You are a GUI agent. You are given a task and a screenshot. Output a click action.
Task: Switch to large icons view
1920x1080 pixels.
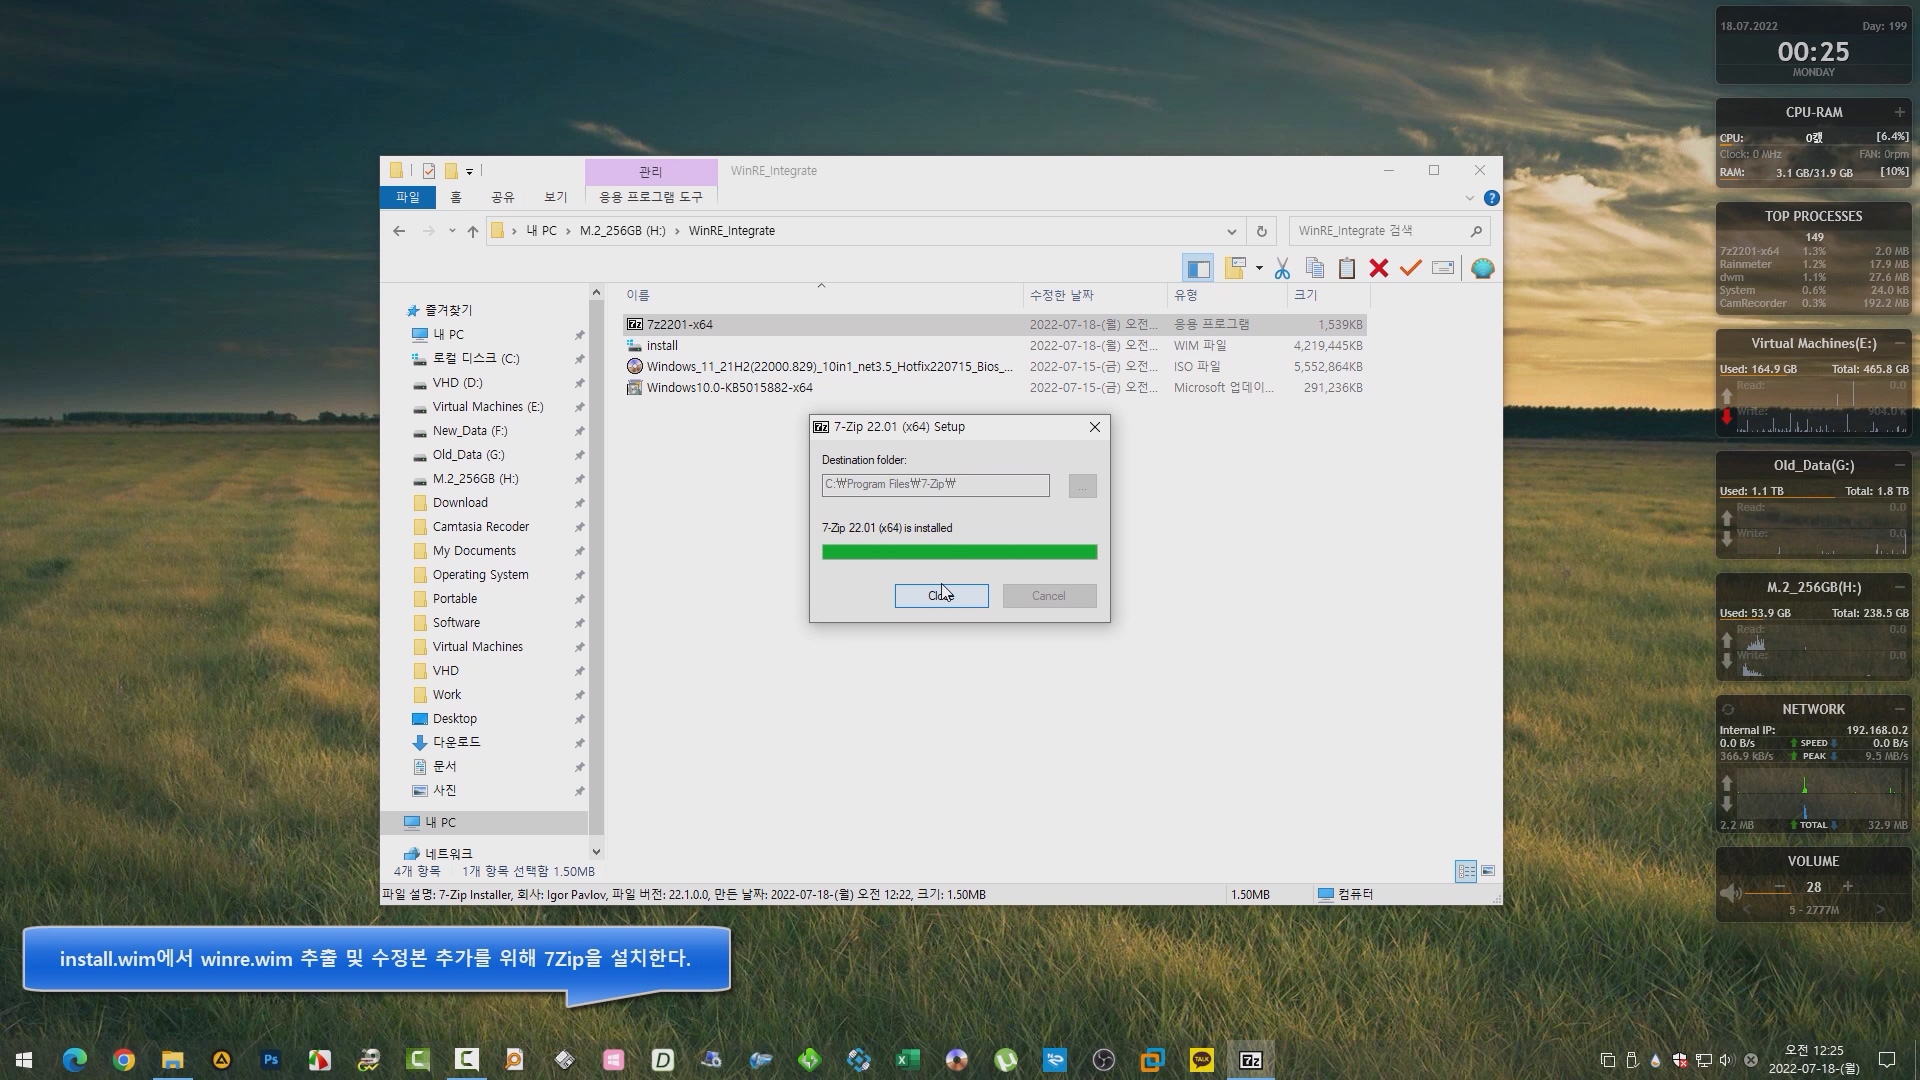1488,872
